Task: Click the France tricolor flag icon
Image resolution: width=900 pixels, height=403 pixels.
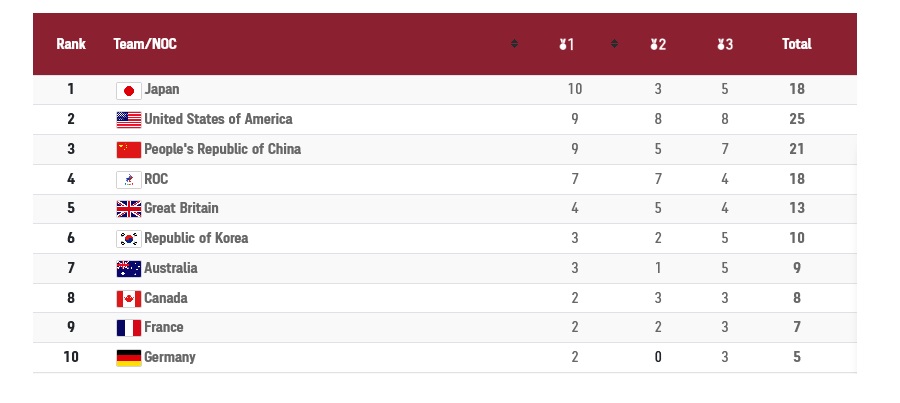Action: click(x=129, y=328)
